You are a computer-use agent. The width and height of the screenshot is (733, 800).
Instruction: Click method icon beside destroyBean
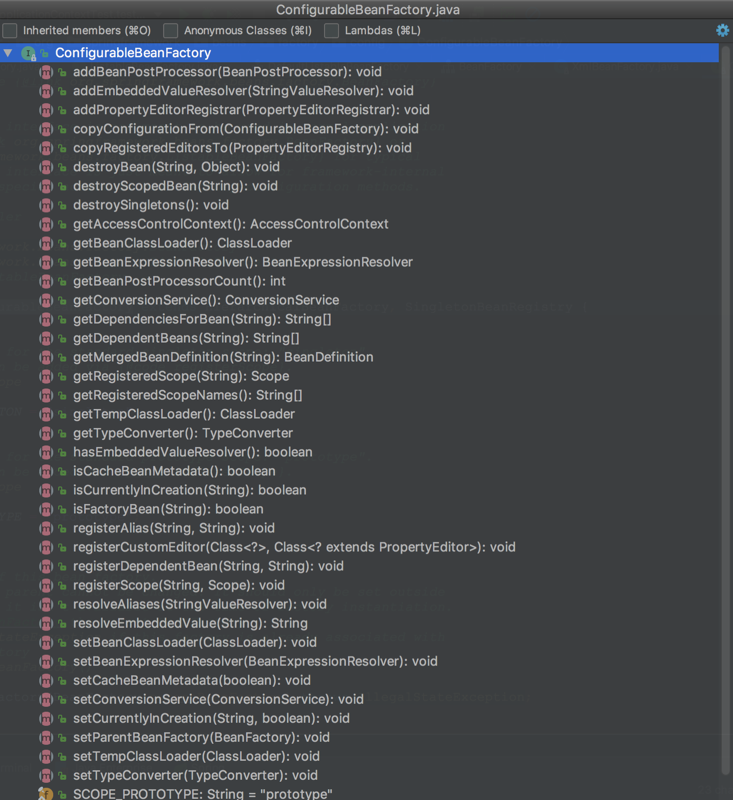(x=46, y=167)
